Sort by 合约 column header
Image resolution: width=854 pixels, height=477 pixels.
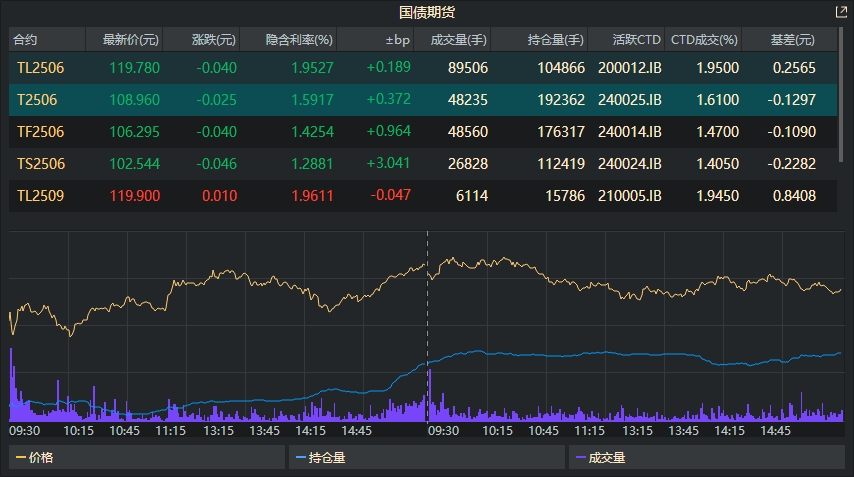(x=47, y=40)
